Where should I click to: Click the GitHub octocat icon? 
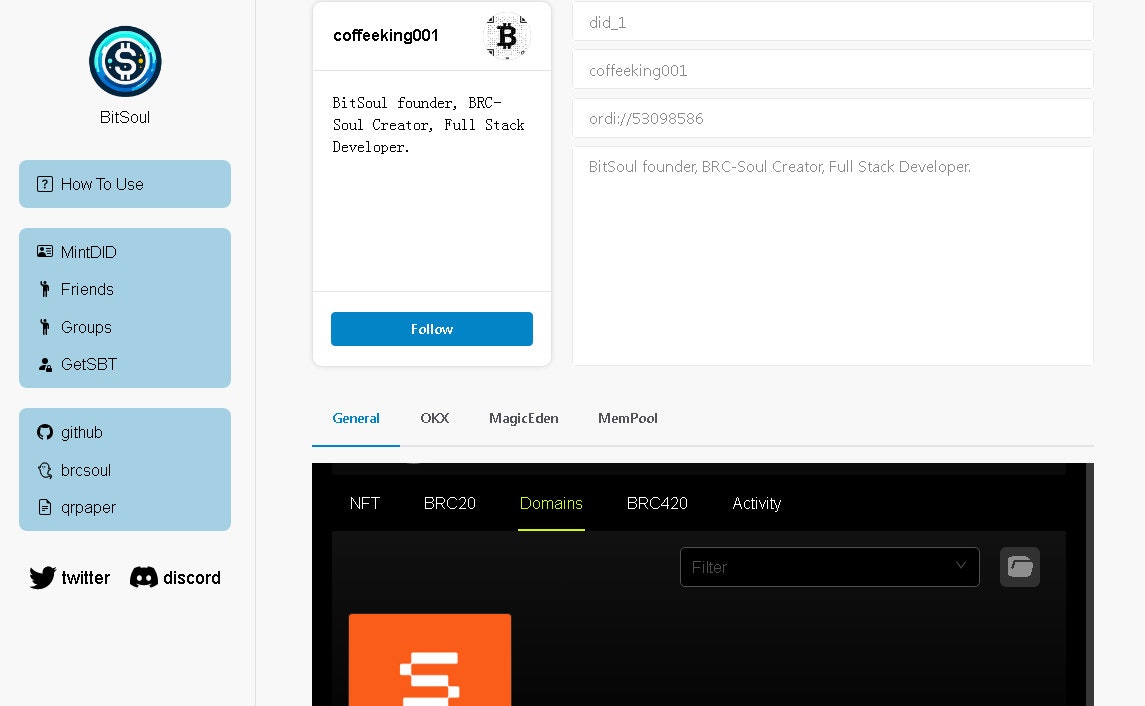[x=45, y=432]
